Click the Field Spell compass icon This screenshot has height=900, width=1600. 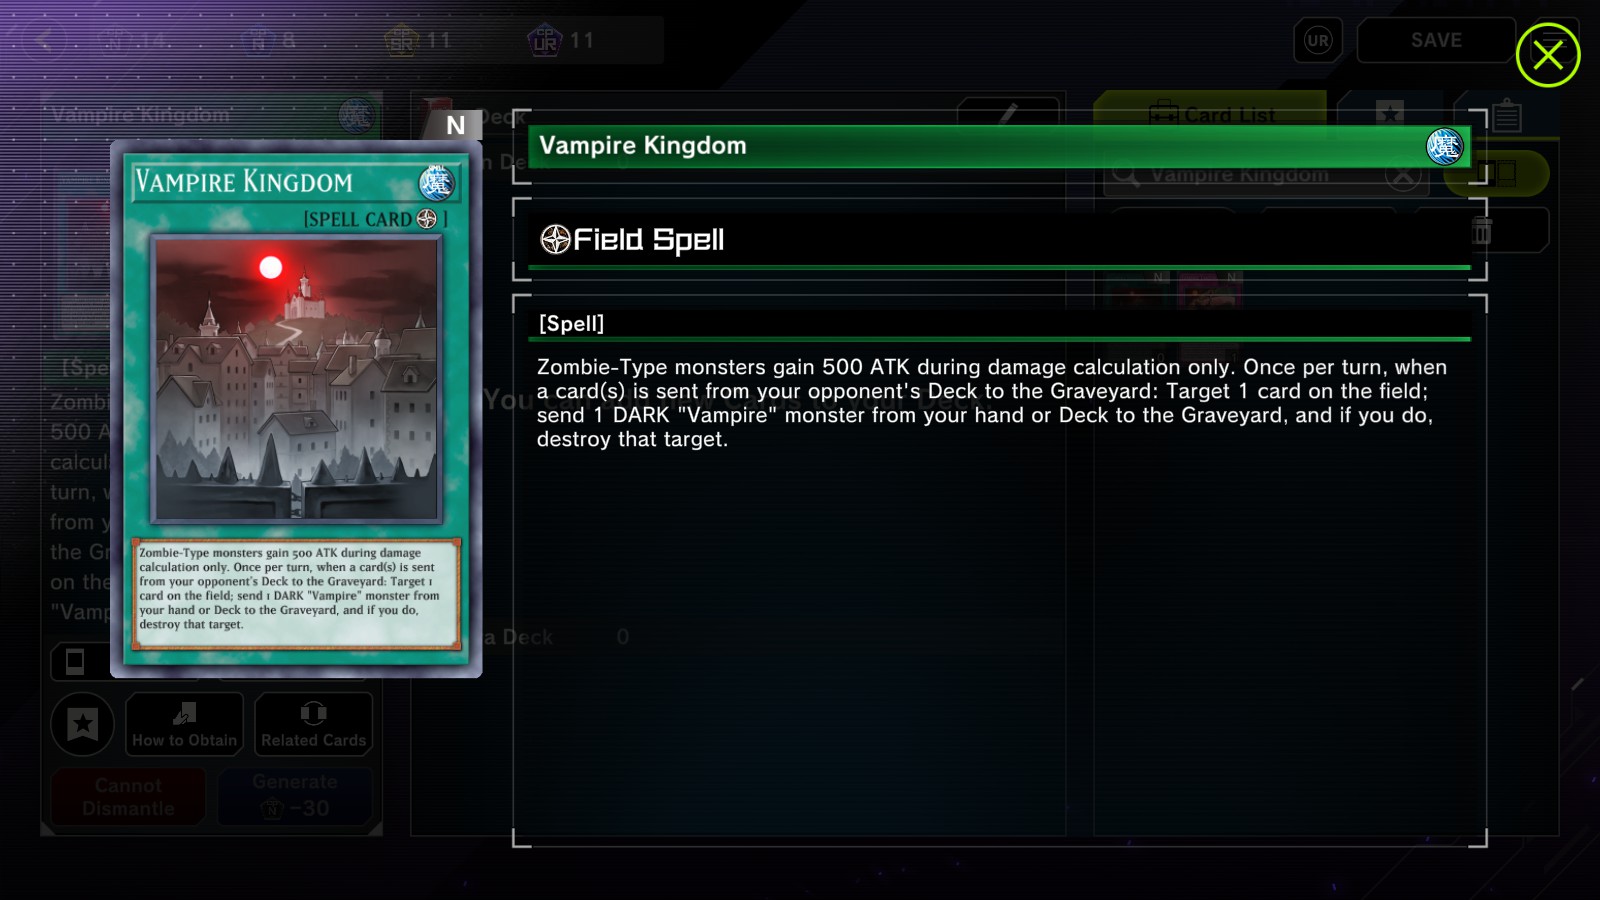click(555, 239)
